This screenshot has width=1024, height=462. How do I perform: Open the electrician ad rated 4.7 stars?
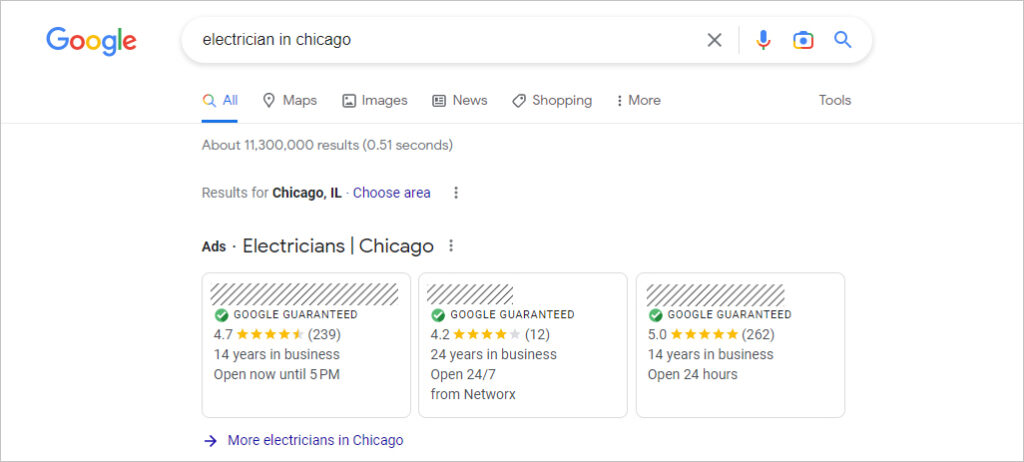(306, 345)
